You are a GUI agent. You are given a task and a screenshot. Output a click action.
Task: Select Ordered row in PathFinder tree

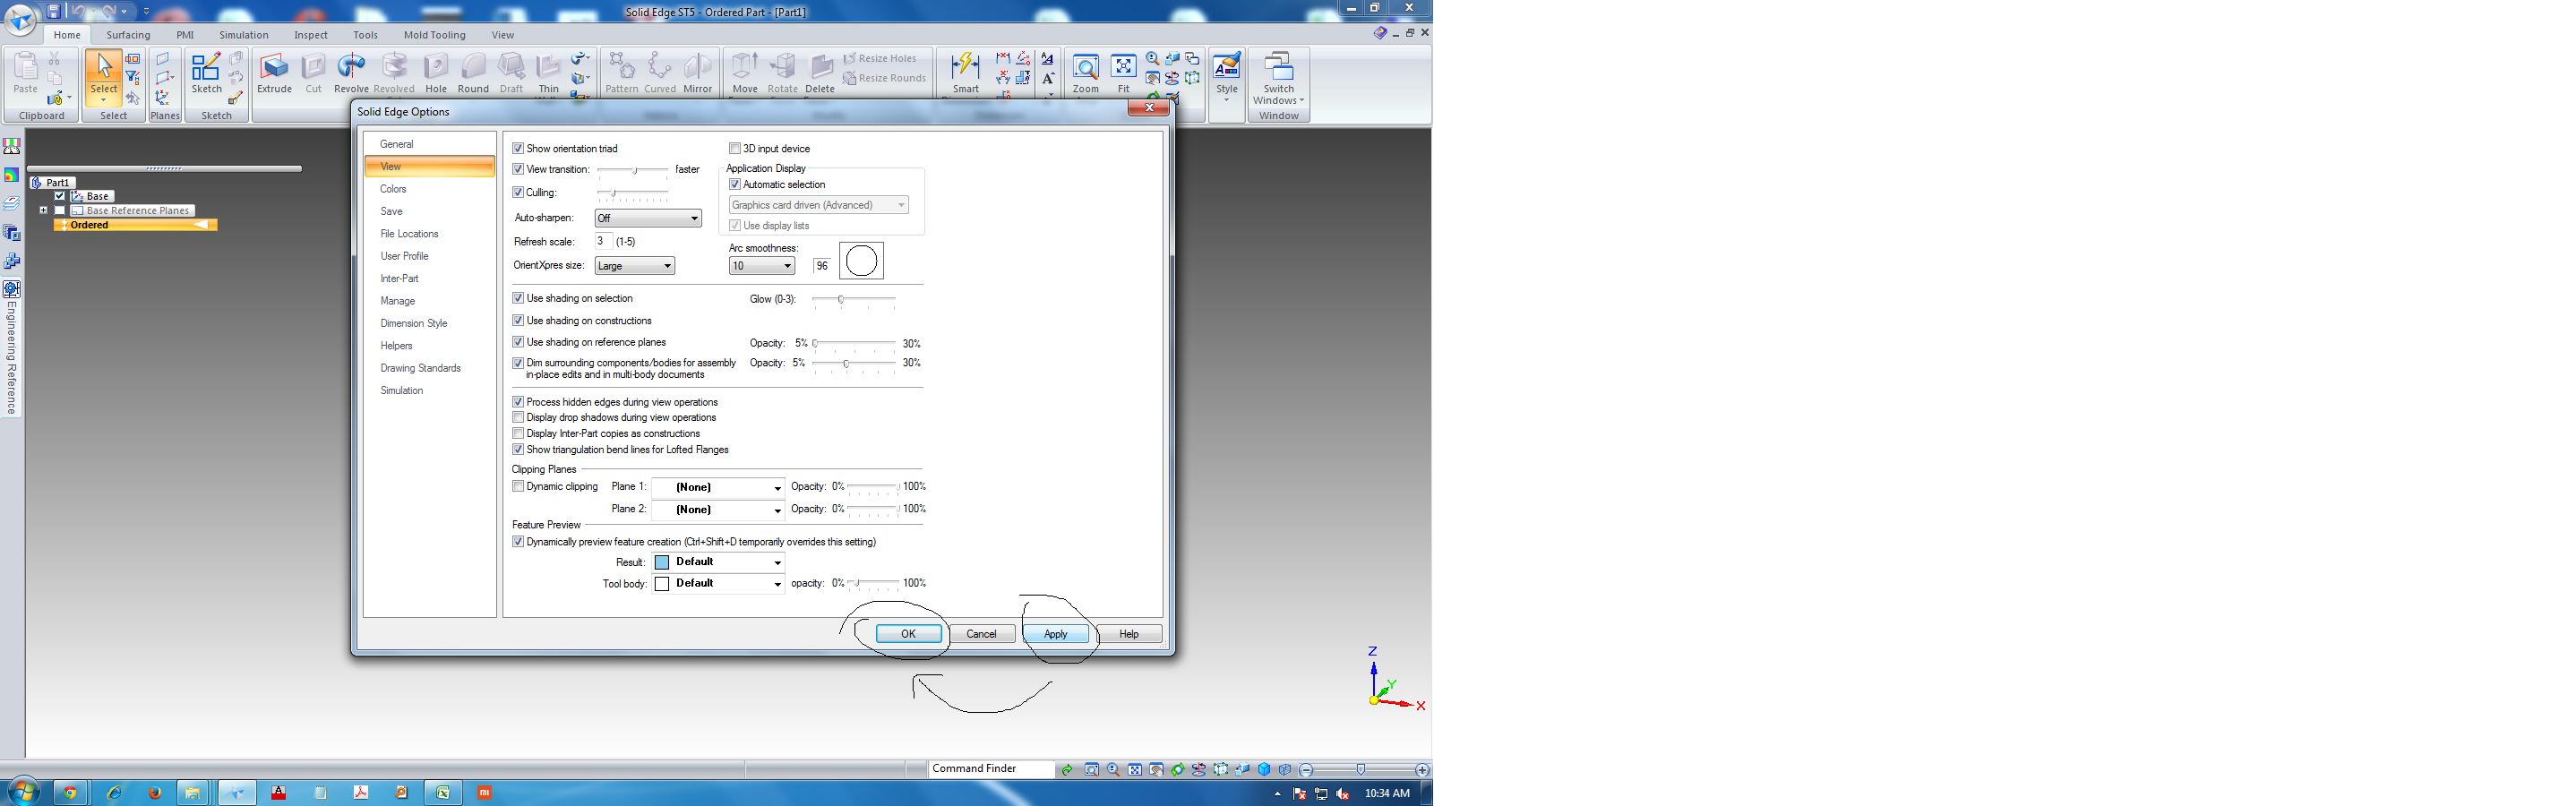pyautogui.click(x=136, y=225)
